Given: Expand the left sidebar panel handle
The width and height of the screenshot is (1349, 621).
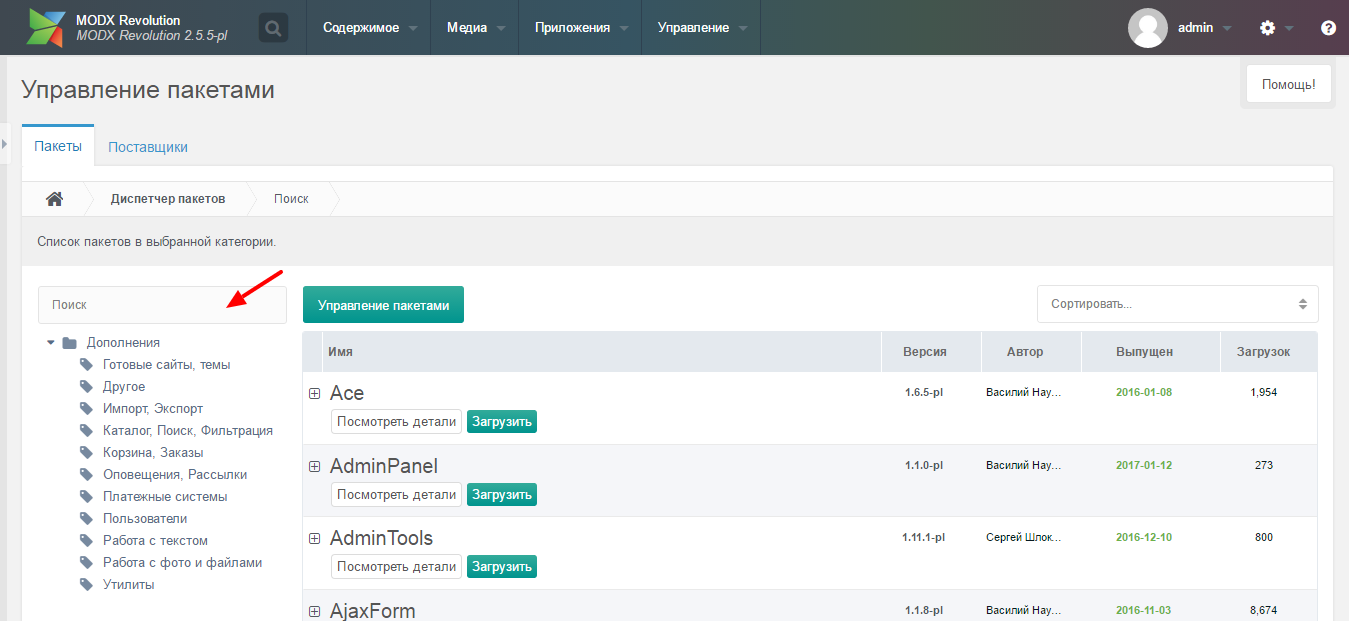Looking at the screenshot, I should [4, 144].
